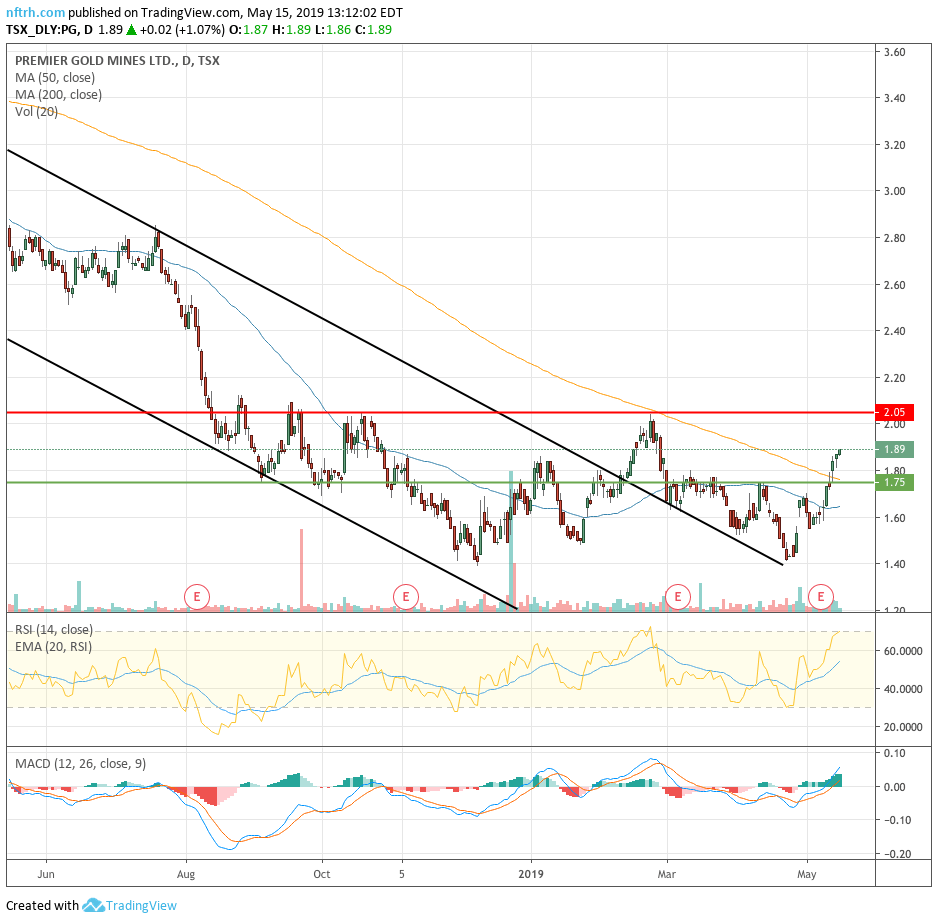The image size is (938, 923).
Task: Click the 2.80 price axis value
Action: click(894, 238)
